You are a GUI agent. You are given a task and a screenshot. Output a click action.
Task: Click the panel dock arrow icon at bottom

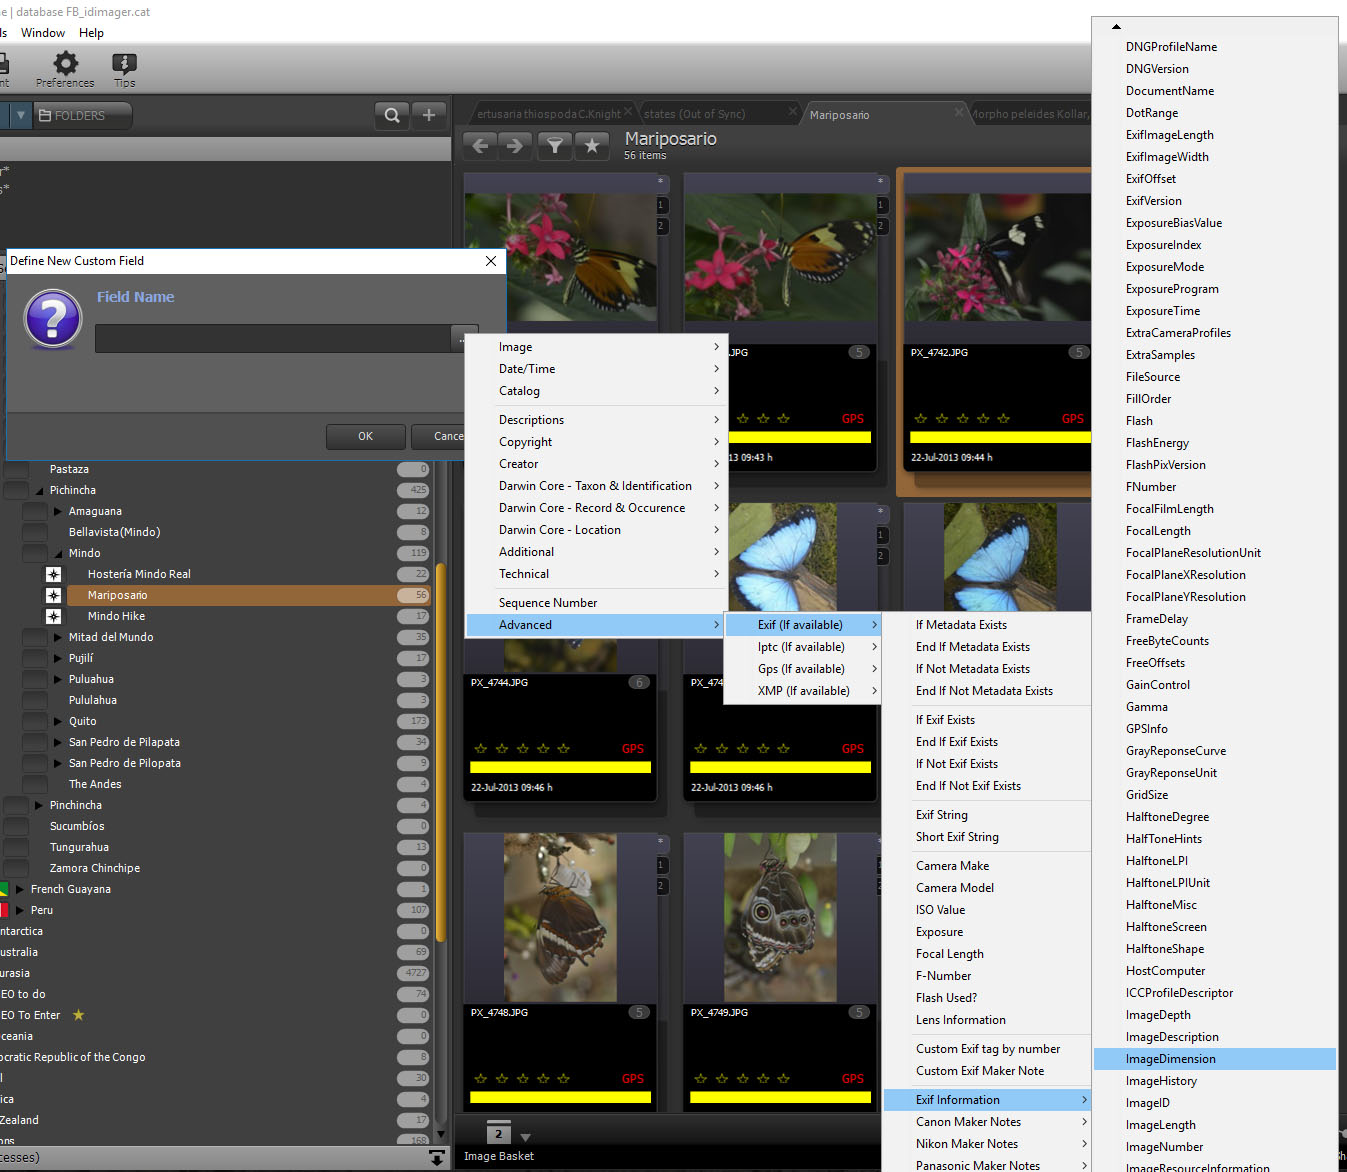point(437,1158)
